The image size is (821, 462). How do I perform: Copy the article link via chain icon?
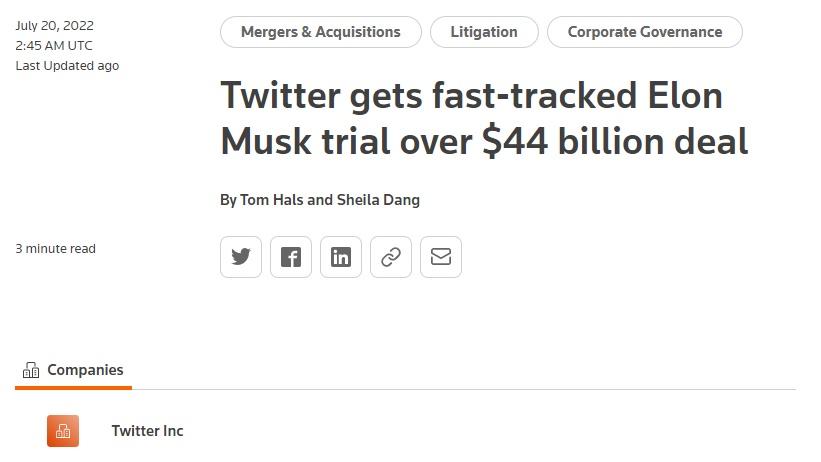391,257
